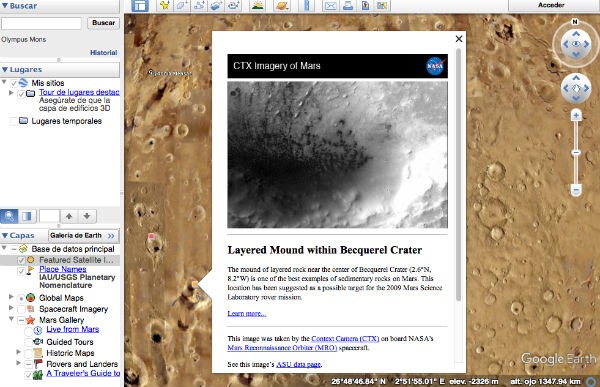Click the NASA logo in balloon

(435, 66)
